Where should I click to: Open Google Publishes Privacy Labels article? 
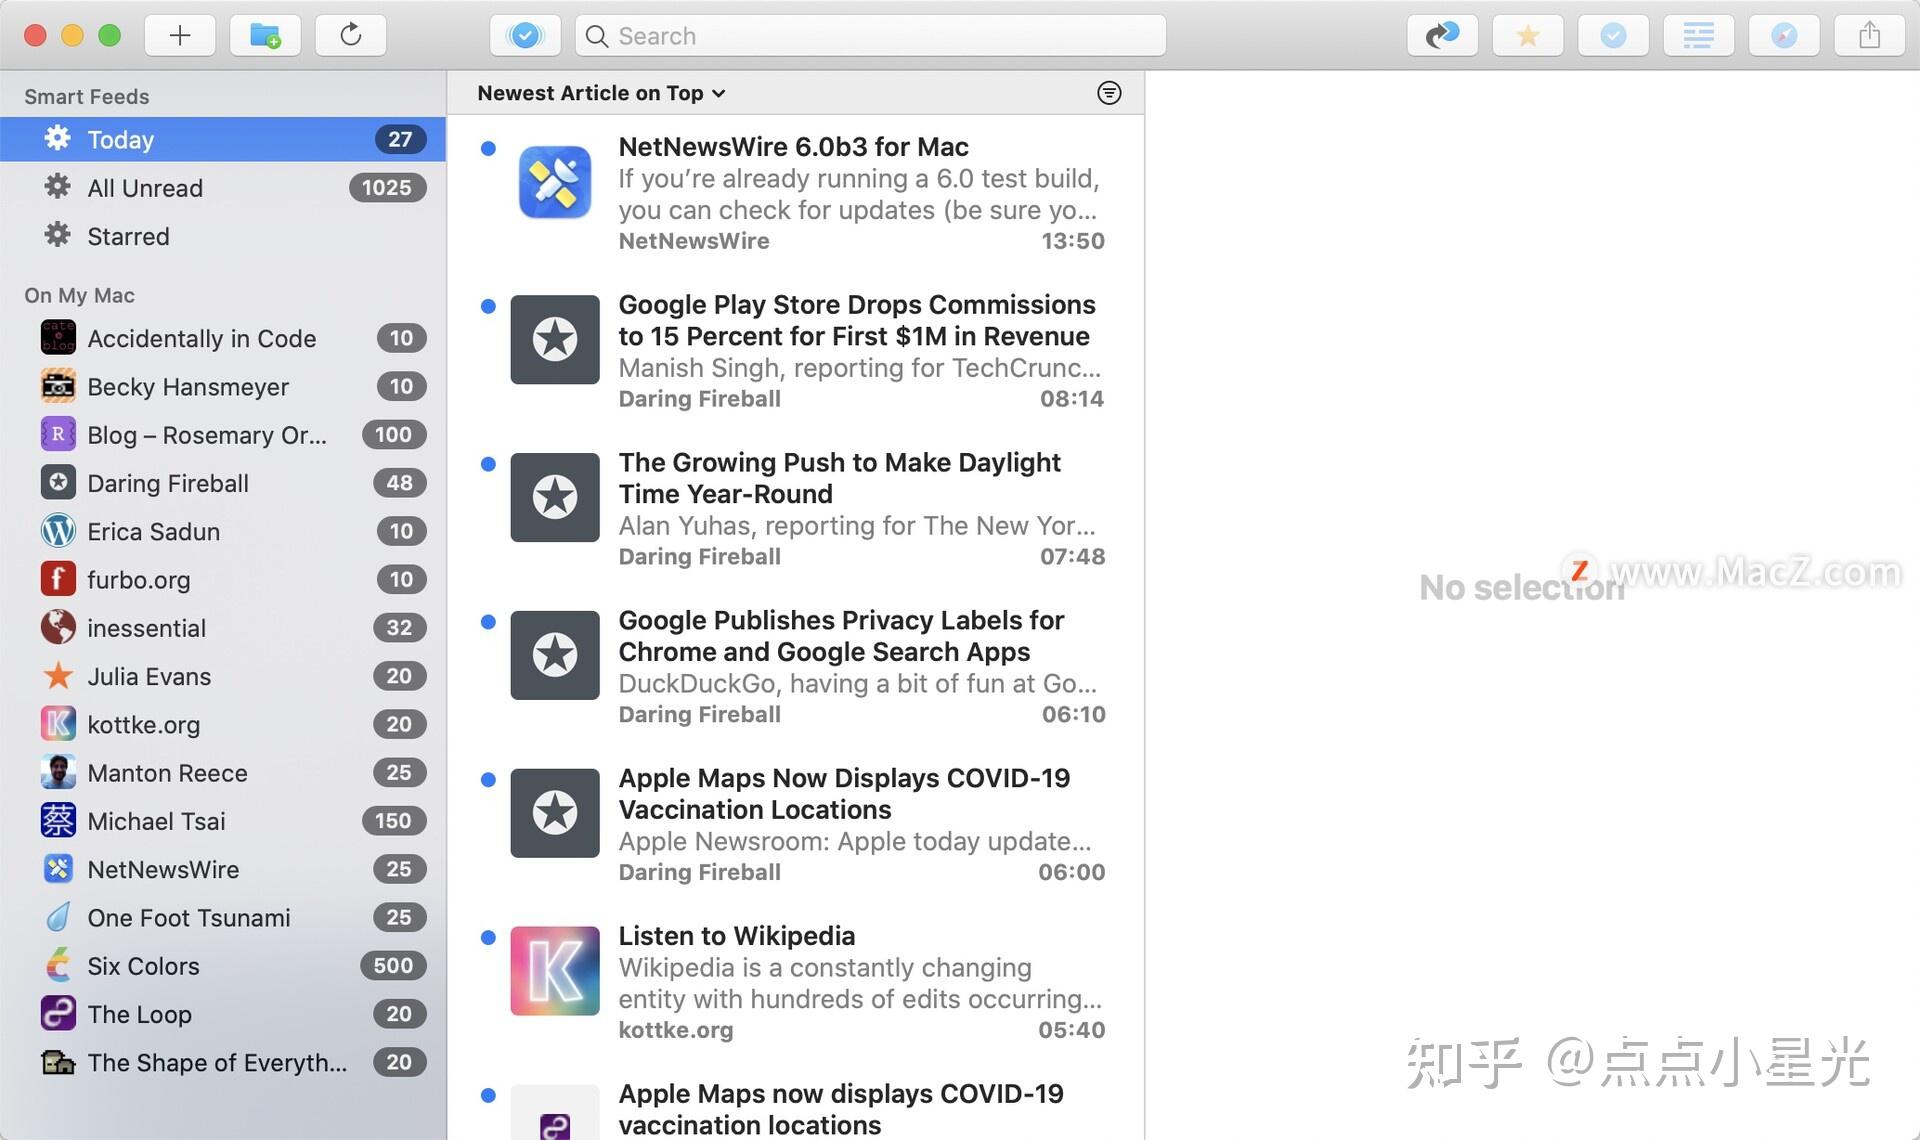[796, 667]
